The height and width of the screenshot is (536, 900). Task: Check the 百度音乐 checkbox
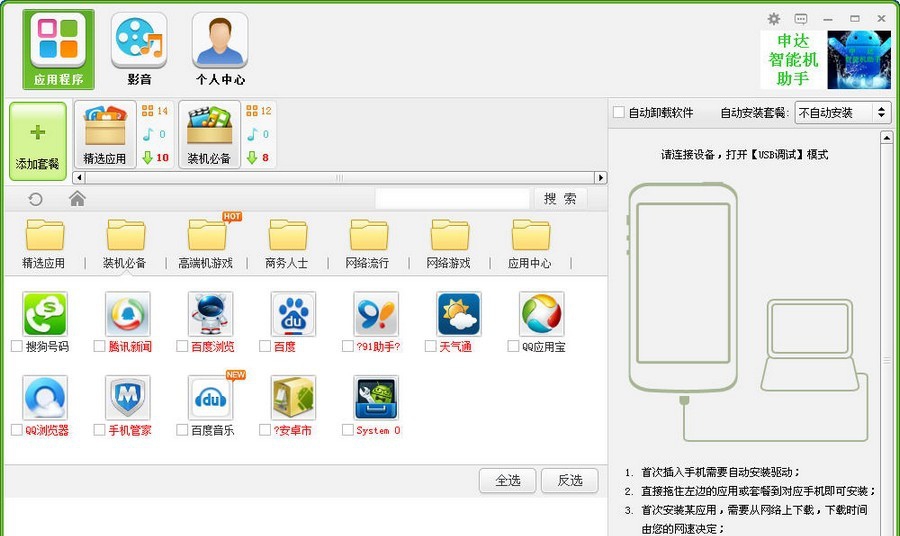(x=182, y=430)
